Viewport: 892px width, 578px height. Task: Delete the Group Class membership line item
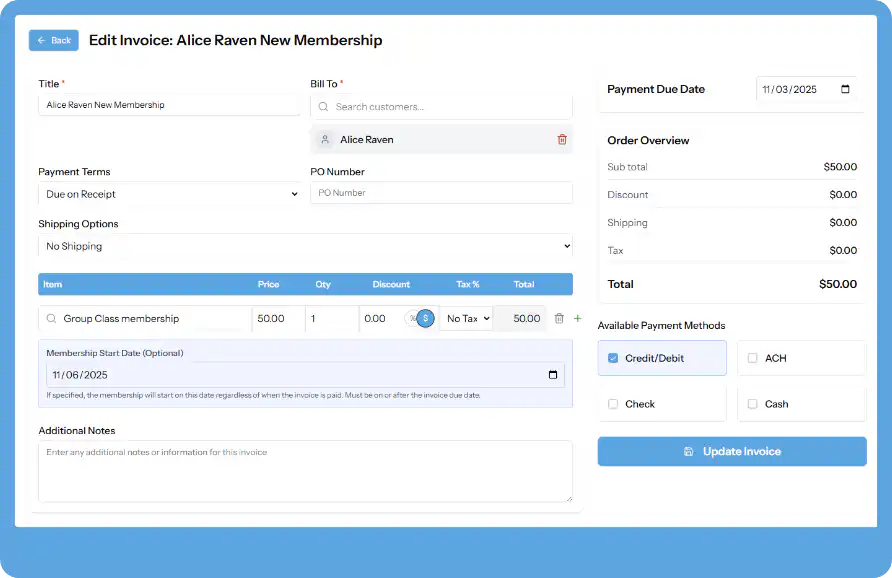(559, 318)
